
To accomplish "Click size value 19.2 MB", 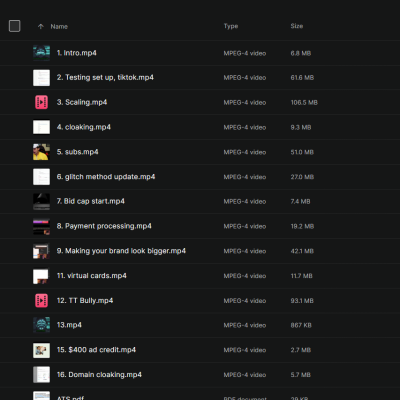I will (302, 226).
